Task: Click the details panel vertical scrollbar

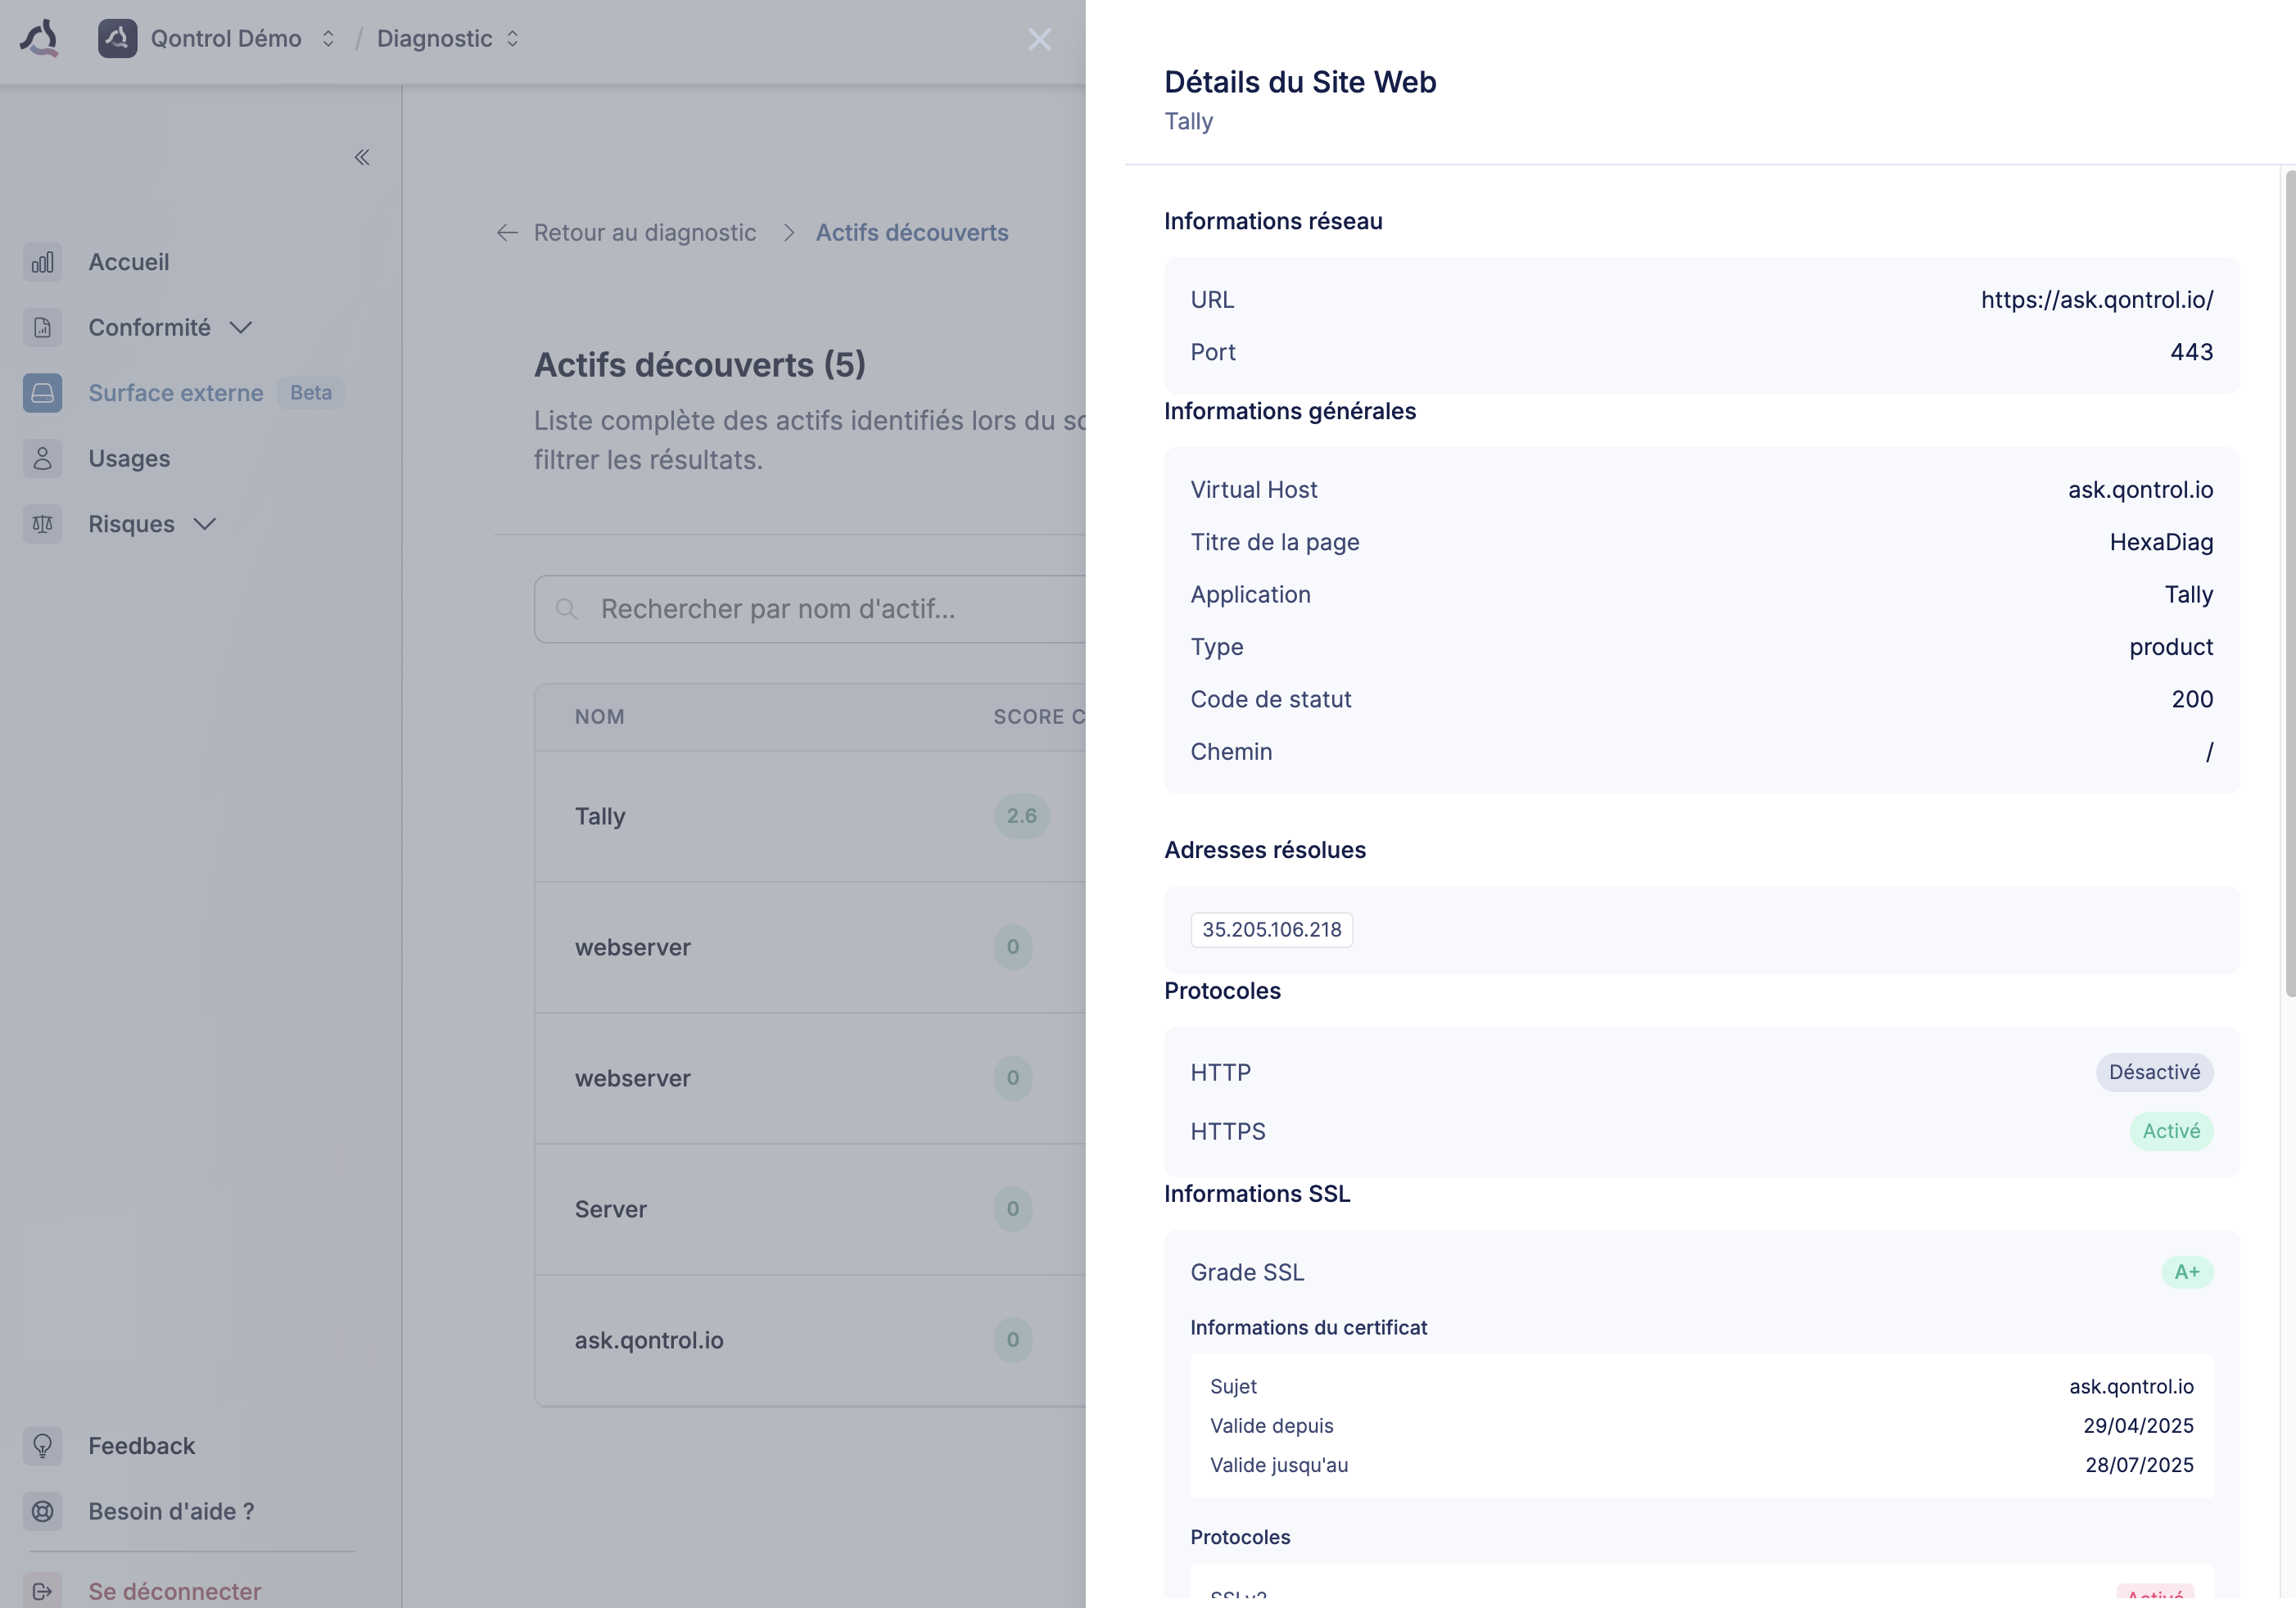Action: pyautogui.click(x=2289, y=583)
